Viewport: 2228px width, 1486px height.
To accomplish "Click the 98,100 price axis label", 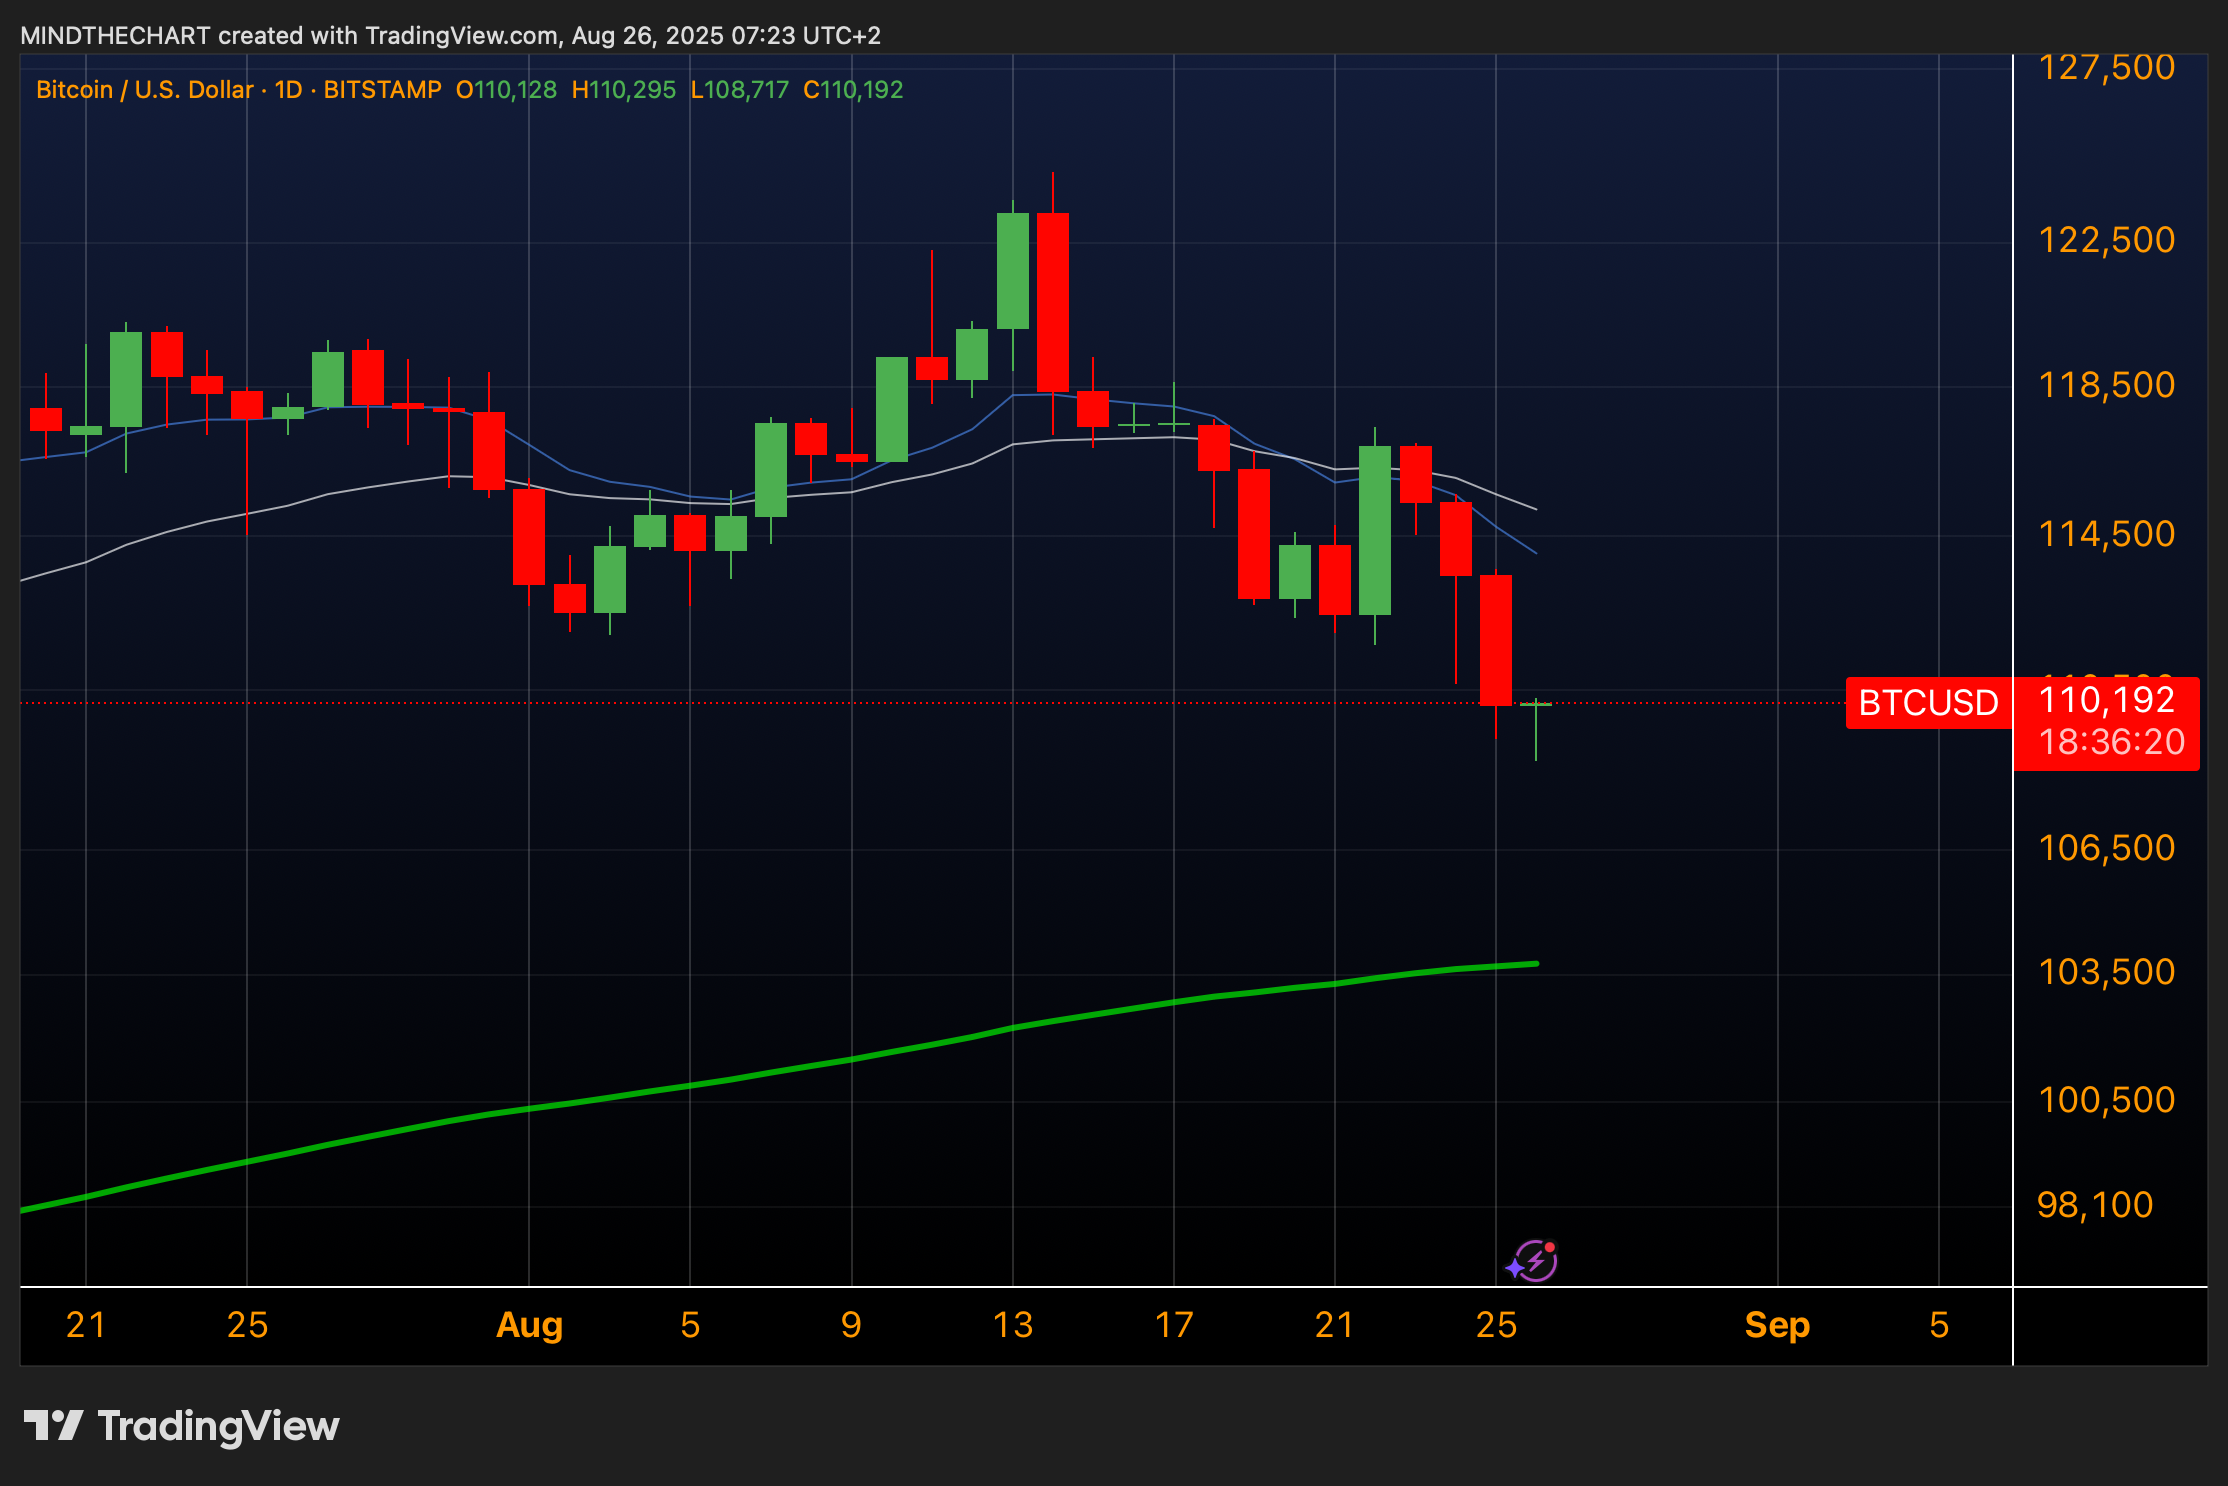I will click(x=2094, y=1205).
